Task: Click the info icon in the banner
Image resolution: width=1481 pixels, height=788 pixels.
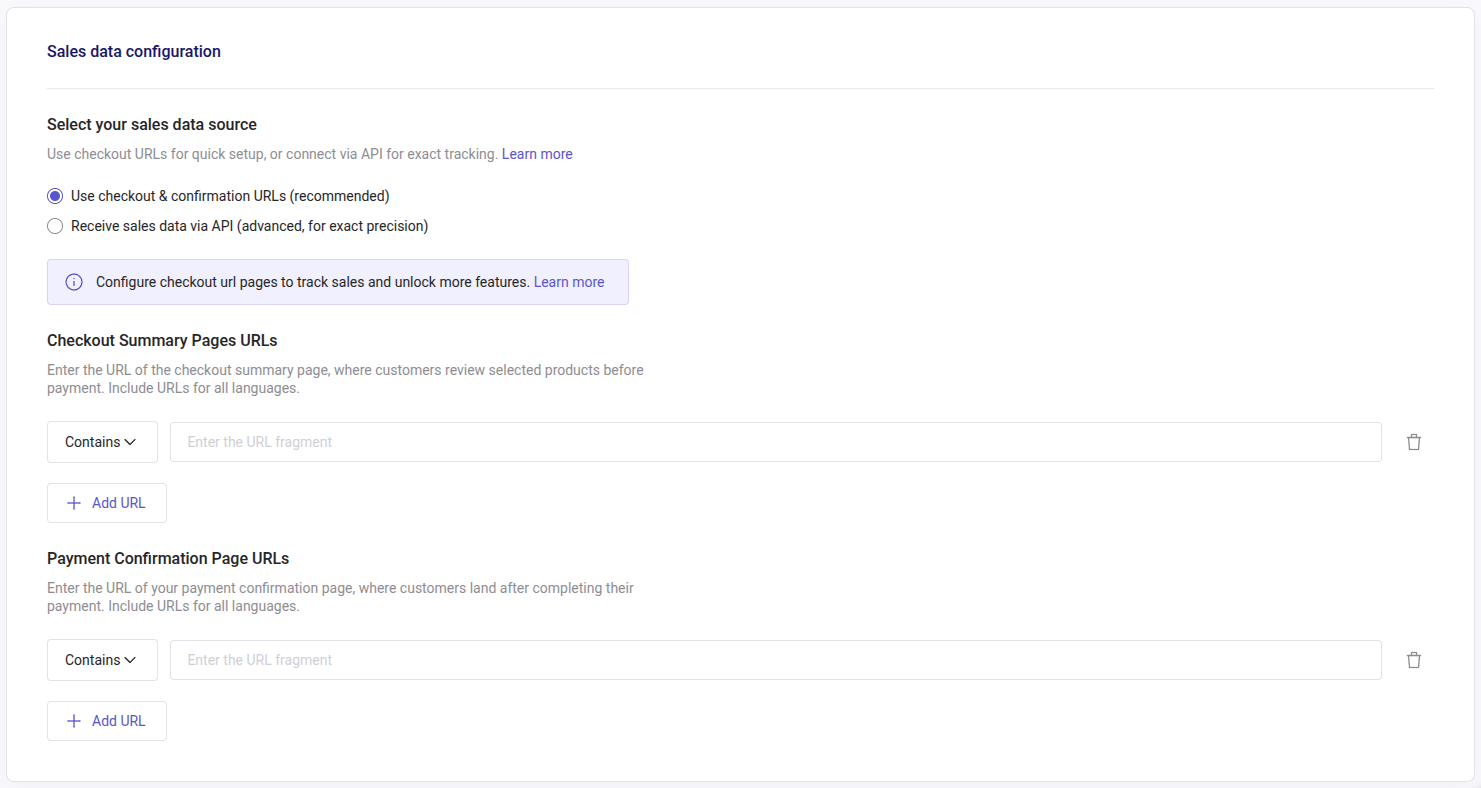Action: (74, 282)
